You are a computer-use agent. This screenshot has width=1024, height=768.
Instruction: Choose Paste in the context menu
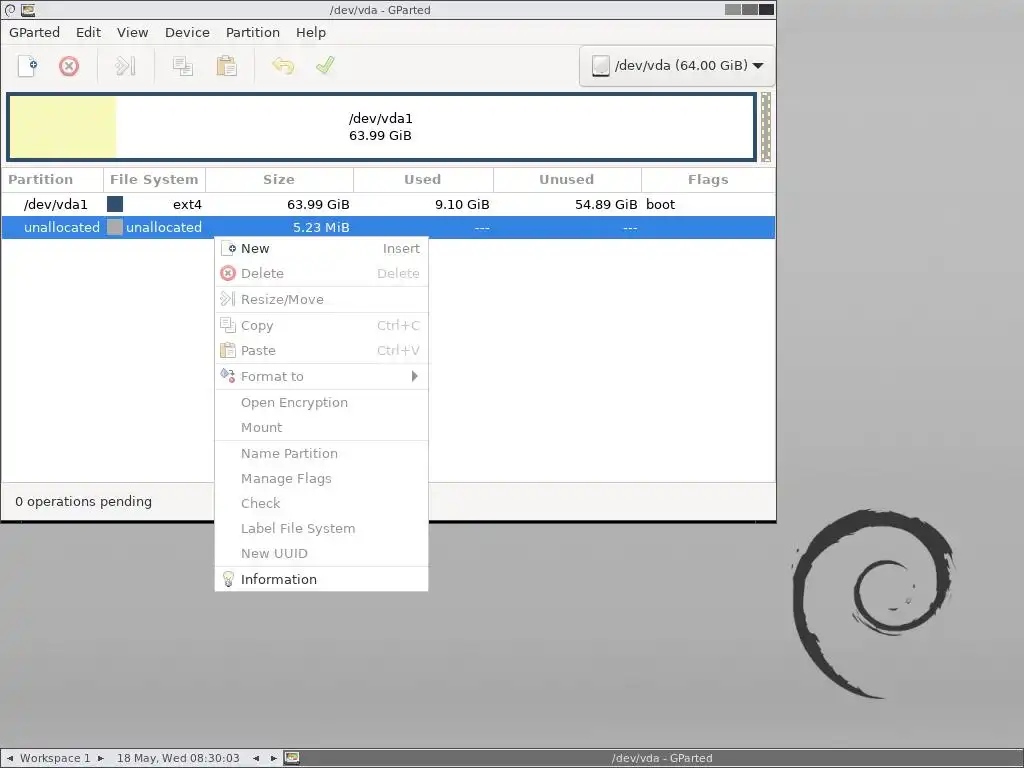point(321,350)
